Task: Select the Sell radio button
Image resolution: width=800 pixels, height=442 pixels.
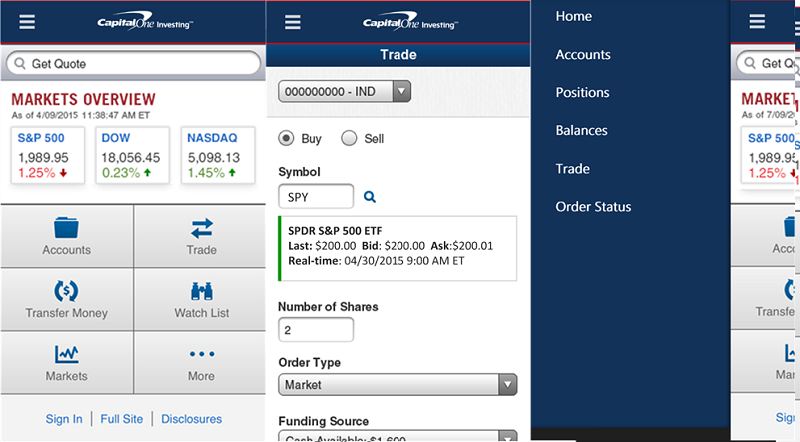Action: (349, 138)
